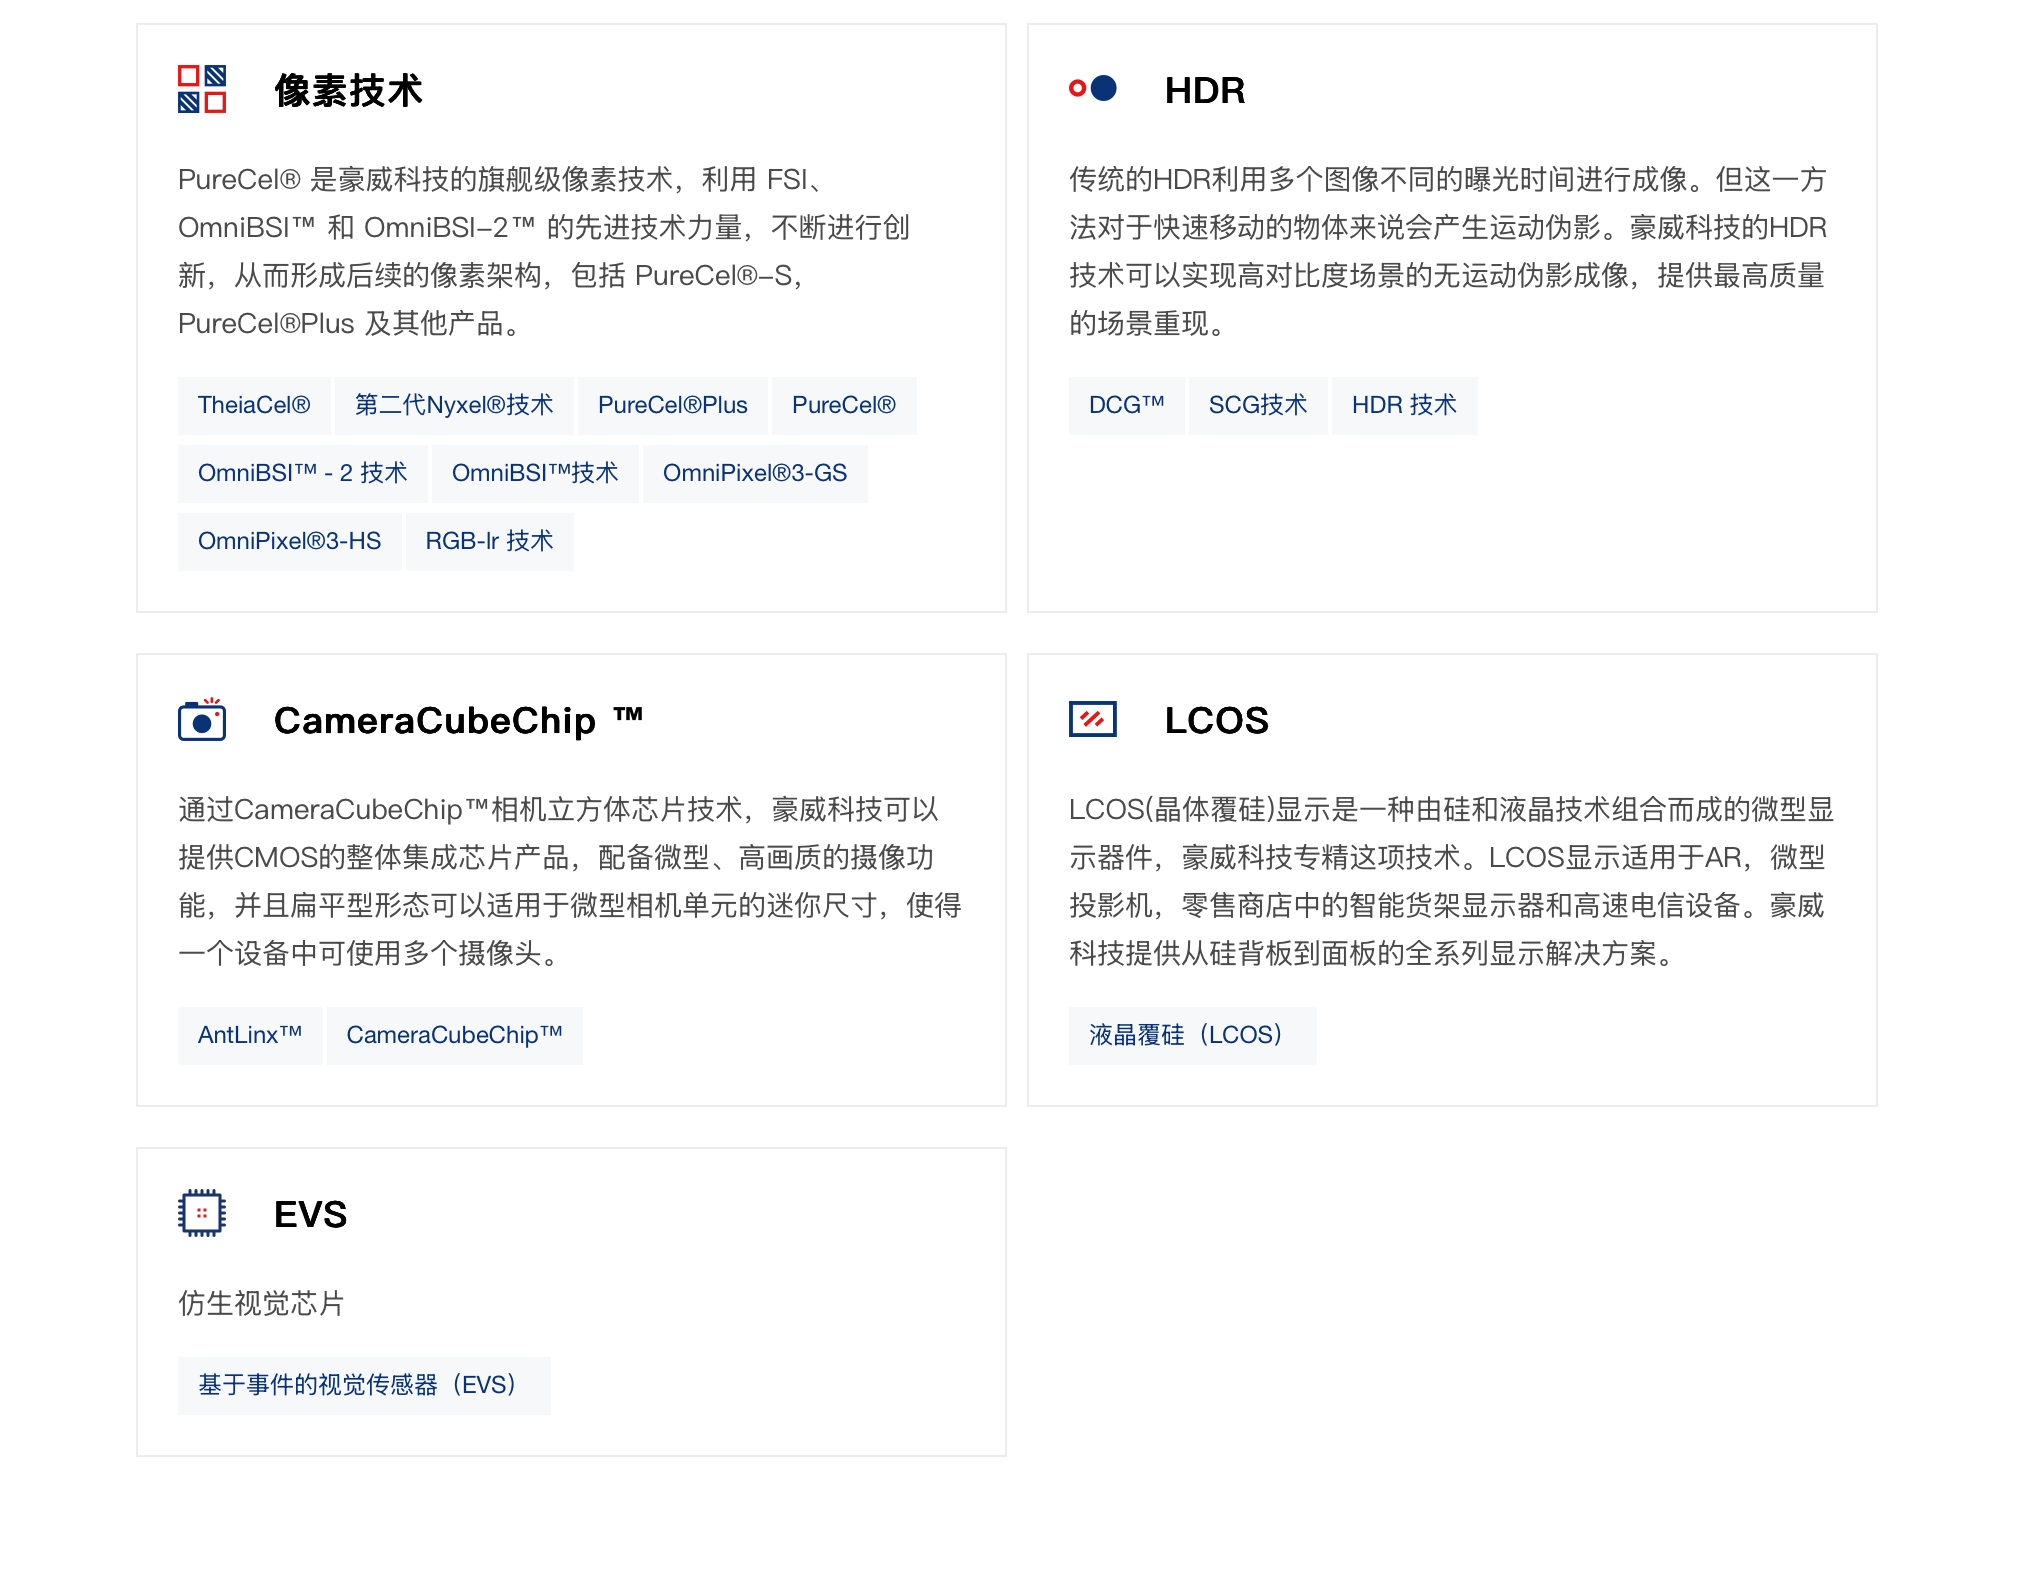Image resolution: width=2032 pixels, height=1582 pixels.
Task: Open the 第二代Nyxel®技术 tag
Action: pos(454,405)
